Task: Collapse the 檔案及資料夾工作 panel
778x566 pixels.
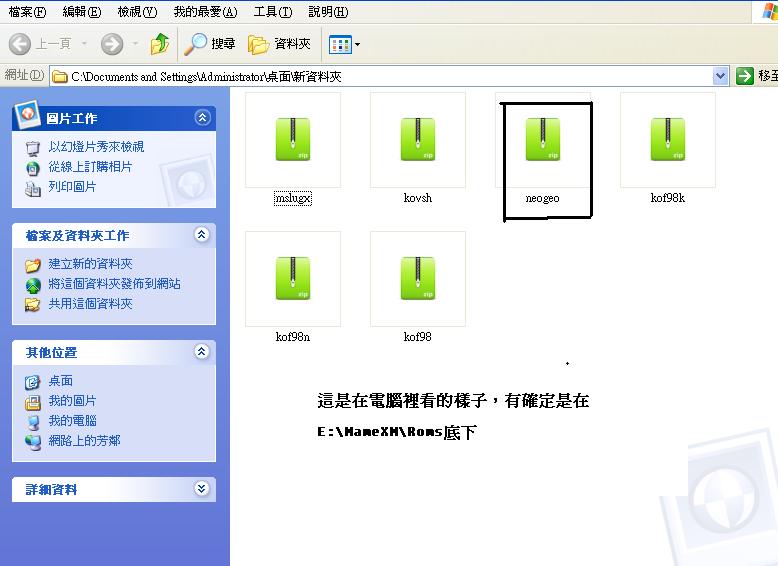Action: 202,235
